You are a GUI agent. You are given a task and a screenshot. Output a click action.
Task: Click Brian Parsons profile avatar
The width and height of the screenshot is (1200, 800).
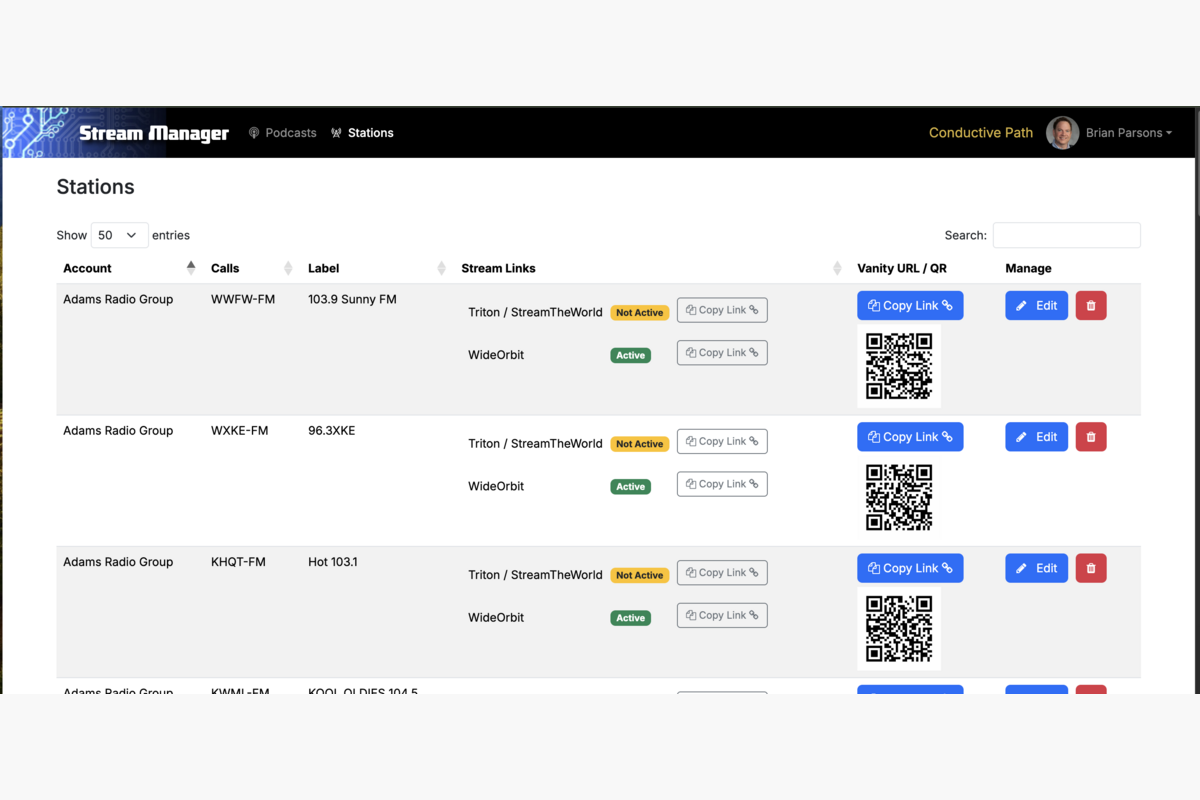[1062, 133]
